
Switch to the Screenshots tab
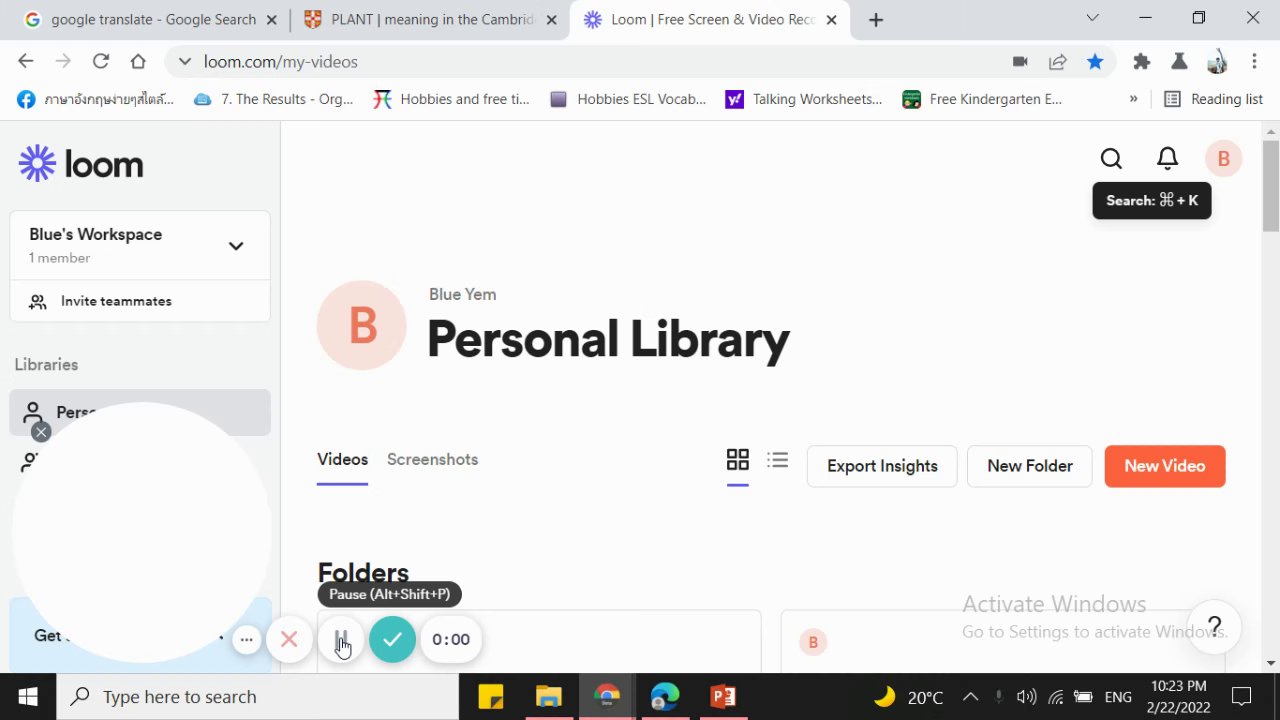point(432,460)
